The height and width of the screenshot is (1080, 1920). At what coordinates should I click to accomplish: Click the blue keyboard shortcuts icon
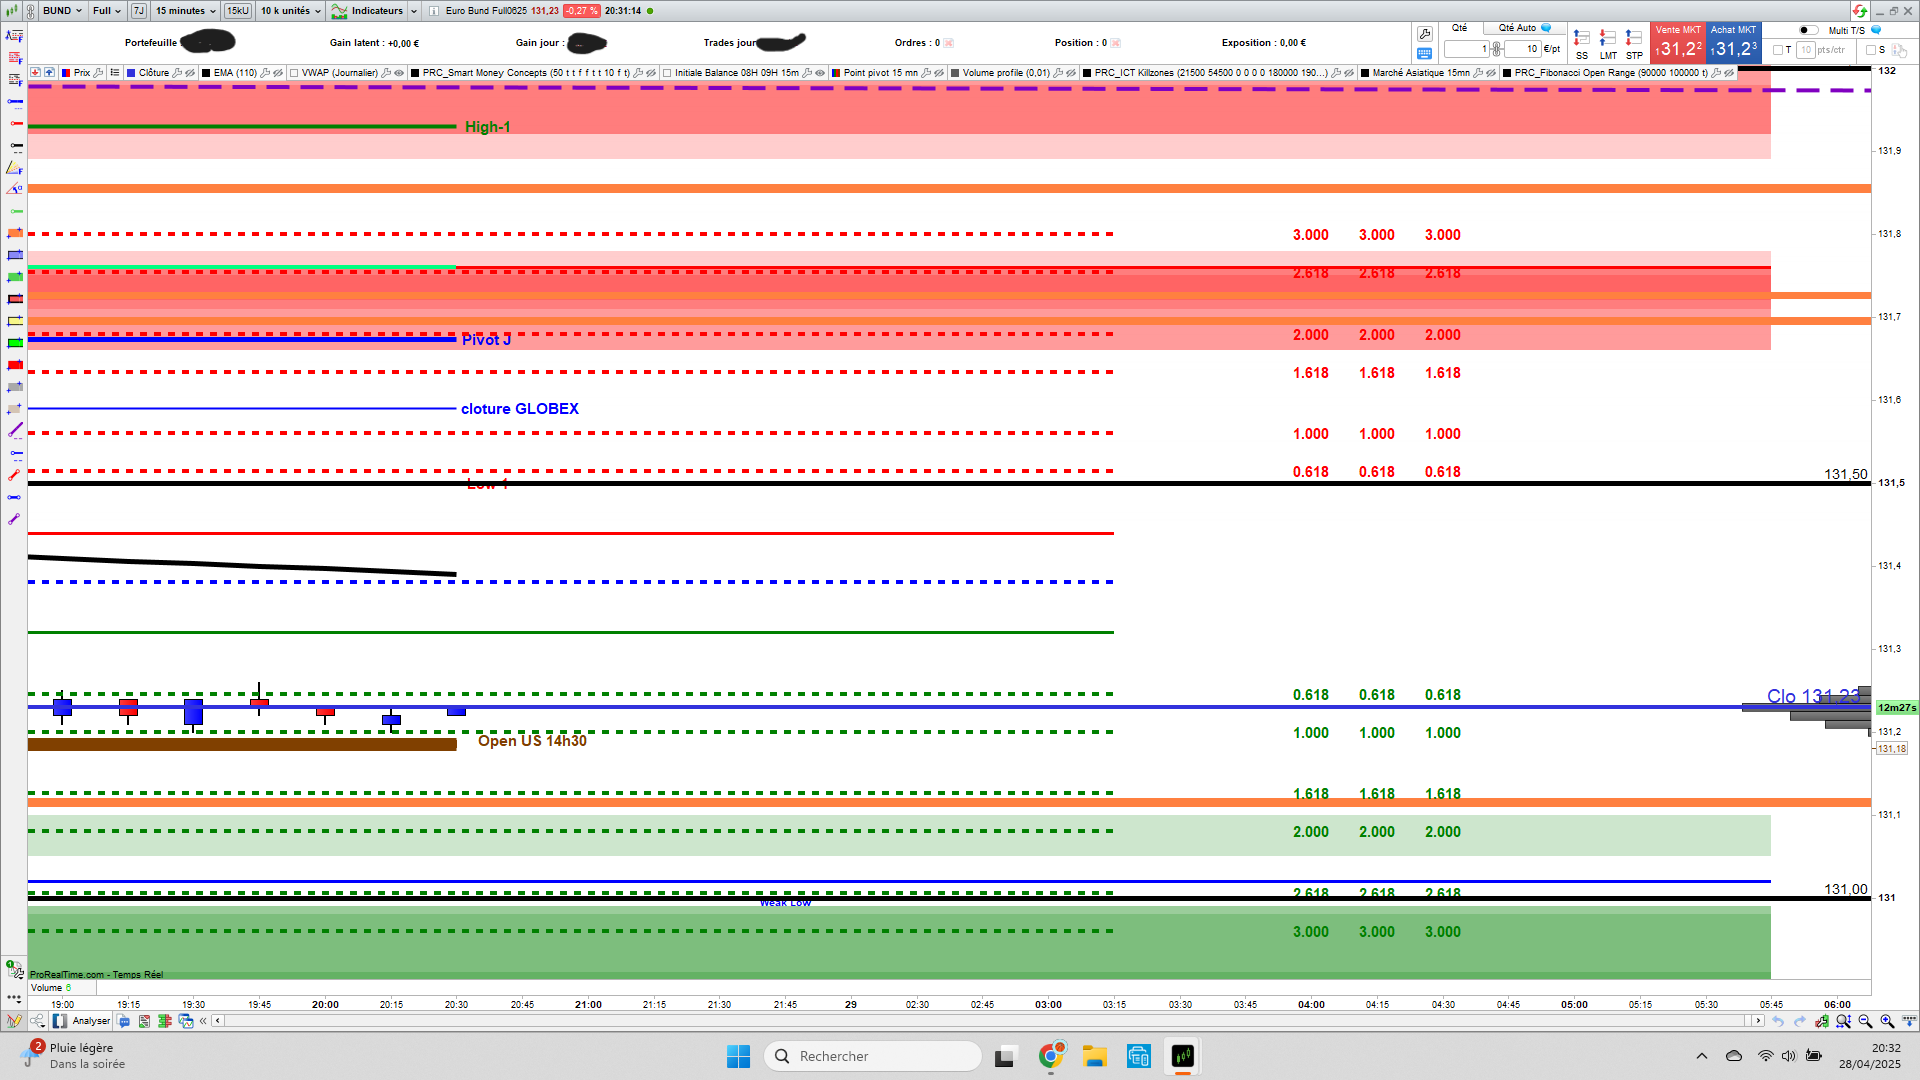click(x=1425, y=54)
